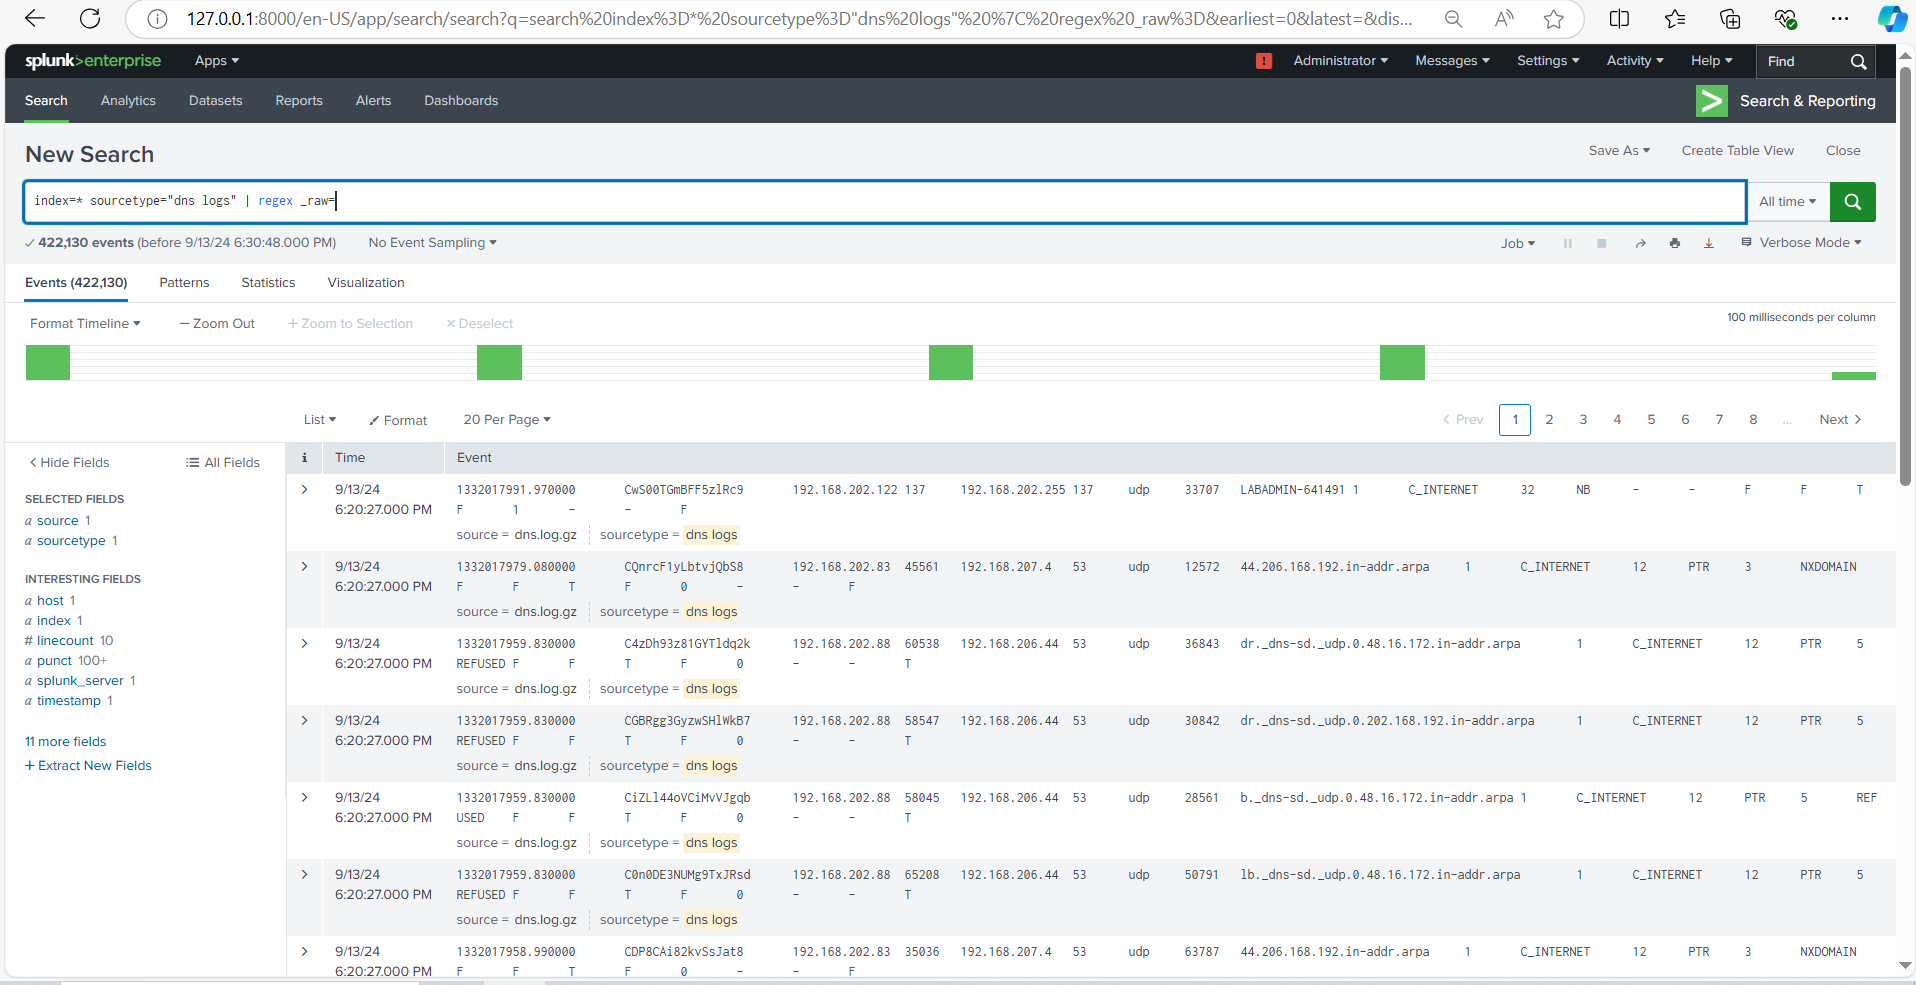Select the green timeline histogram bar
This screenshot has width=1916, height=985.
47,362
